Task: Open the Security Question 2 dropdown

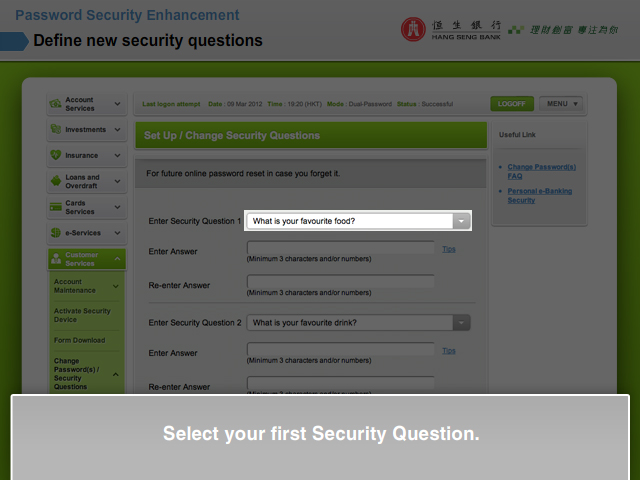Action: (x=461, y=323)
